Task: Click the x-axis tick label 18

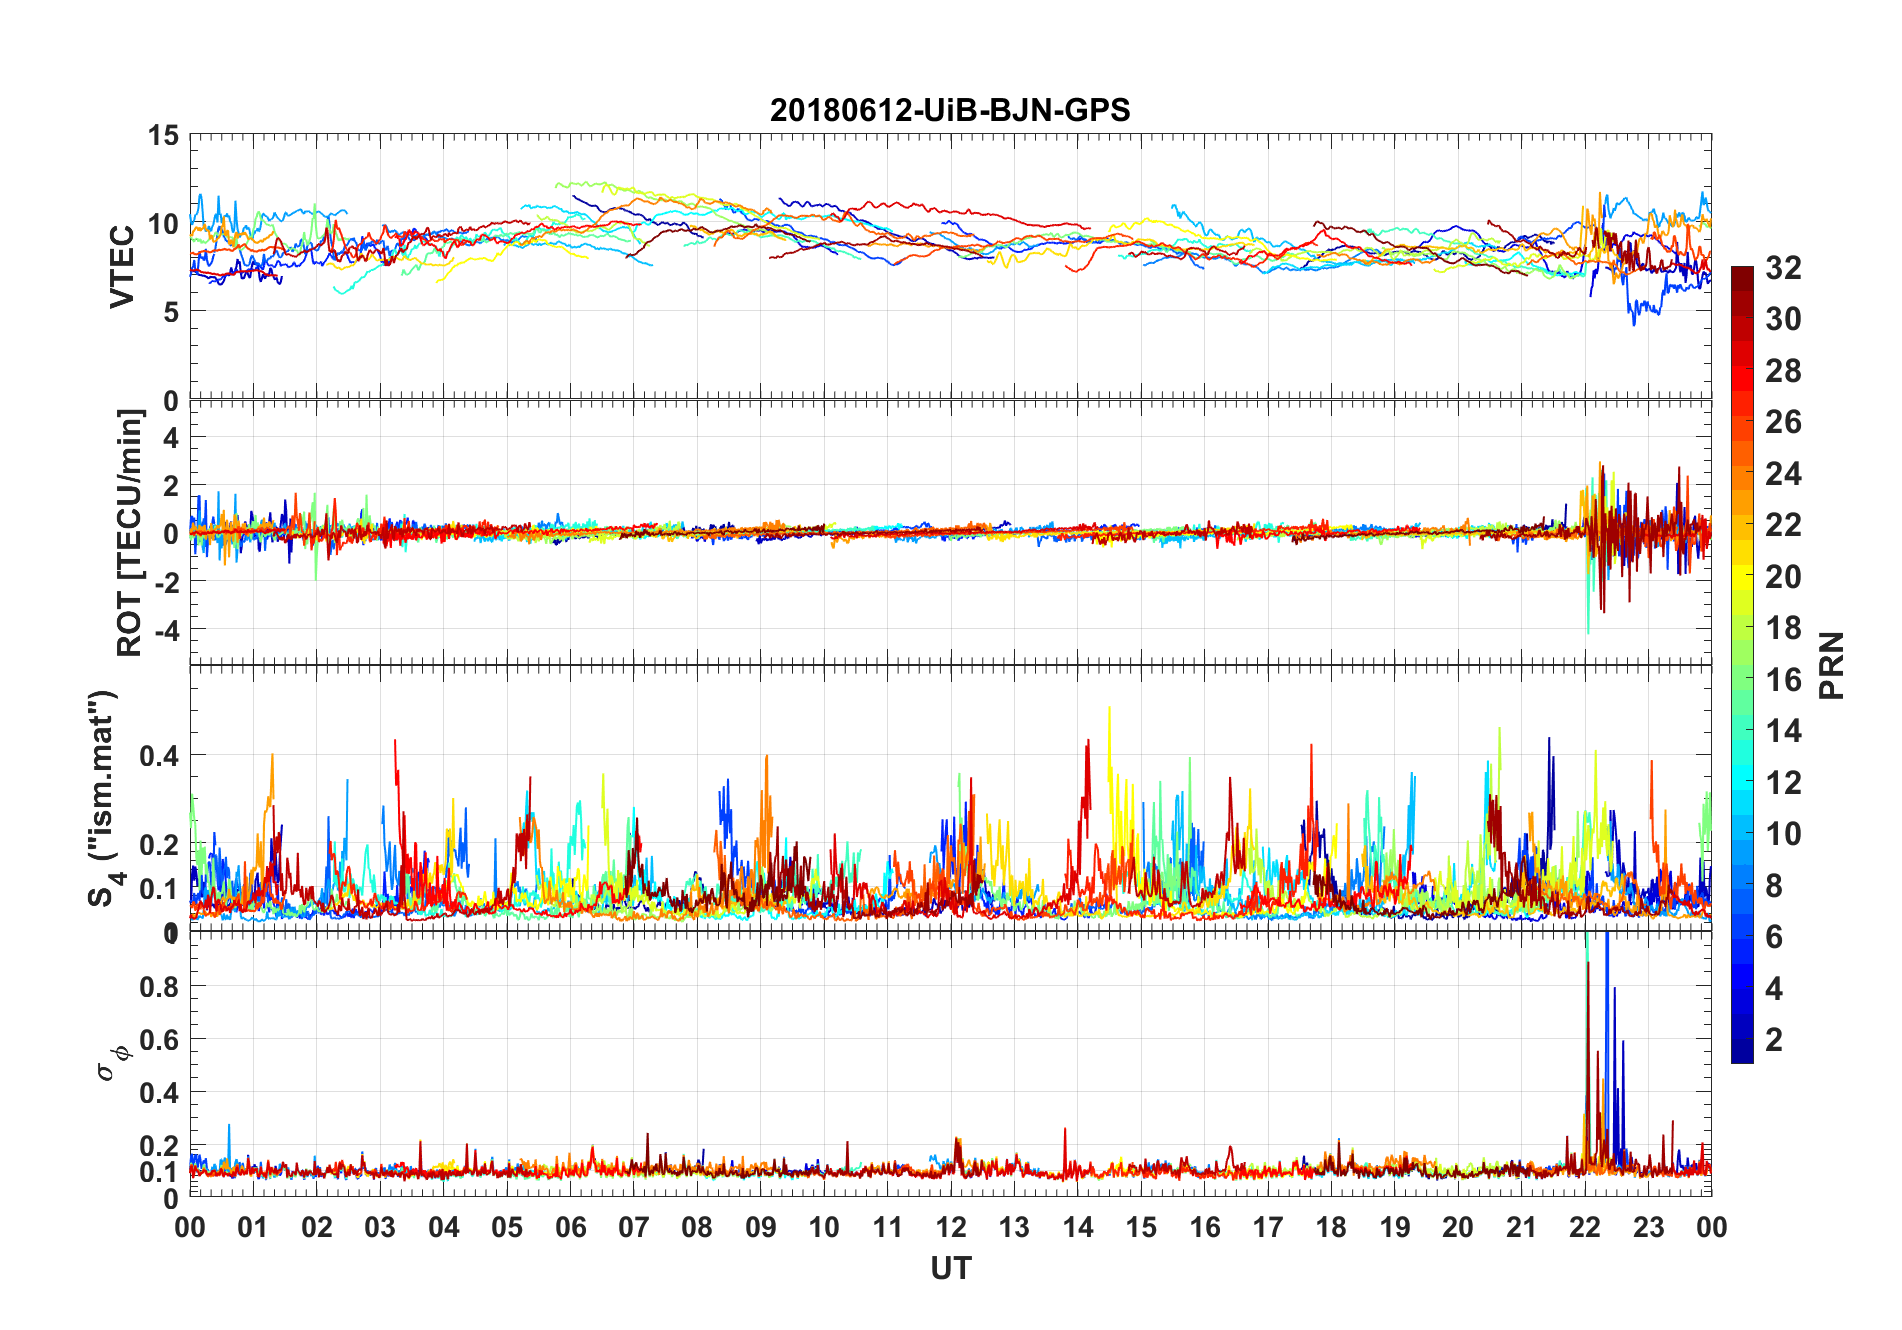Action: 1331,1228
